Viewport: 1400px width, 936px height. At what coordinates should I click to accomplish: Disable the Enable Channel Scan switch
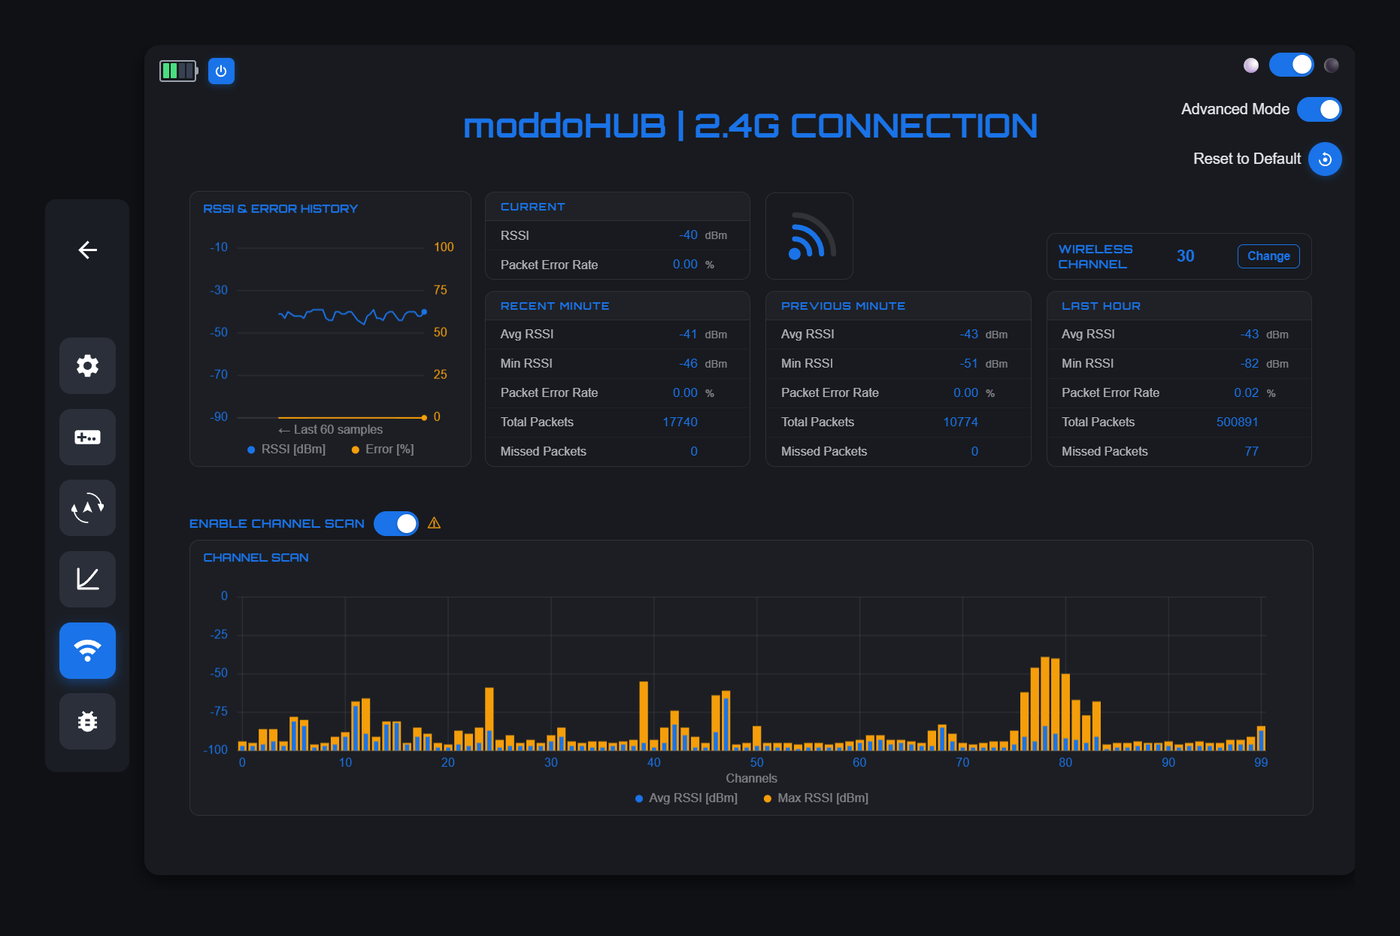396,523
